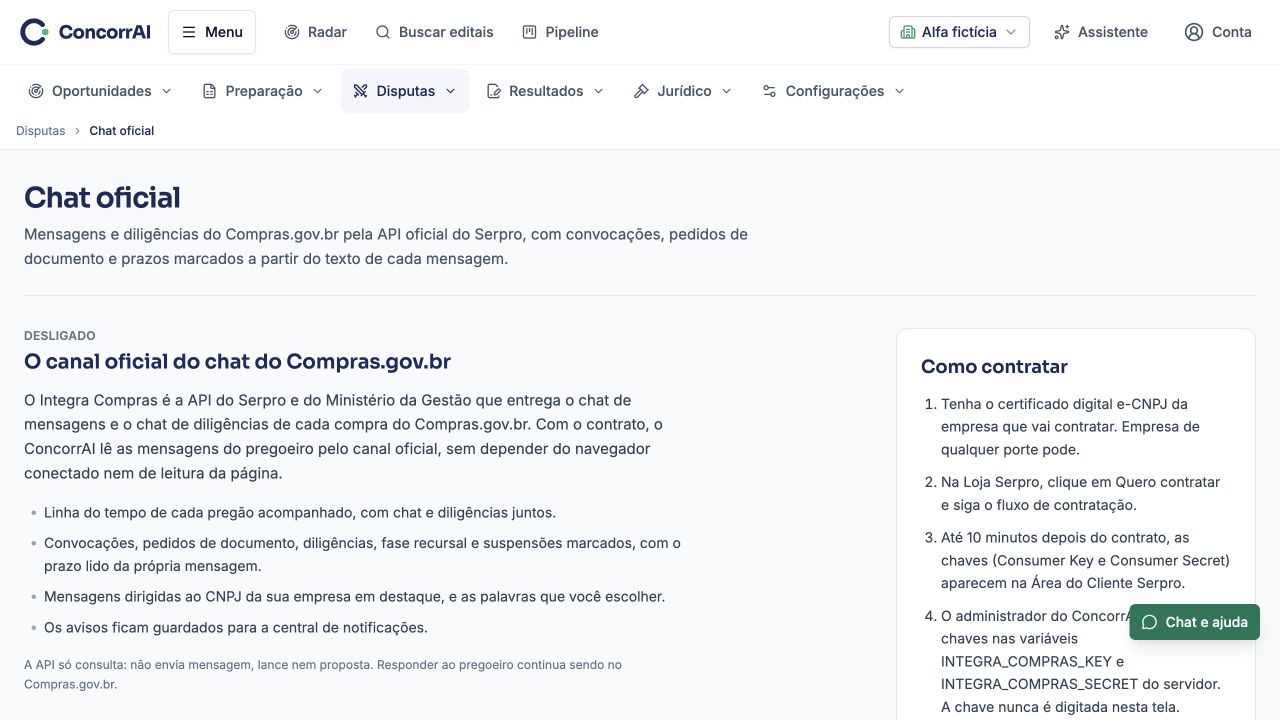The image size is (1280, 720).
Task: Click the hamburger icon in Menu button
Action: pyautogui.click(x=189, y=32)
